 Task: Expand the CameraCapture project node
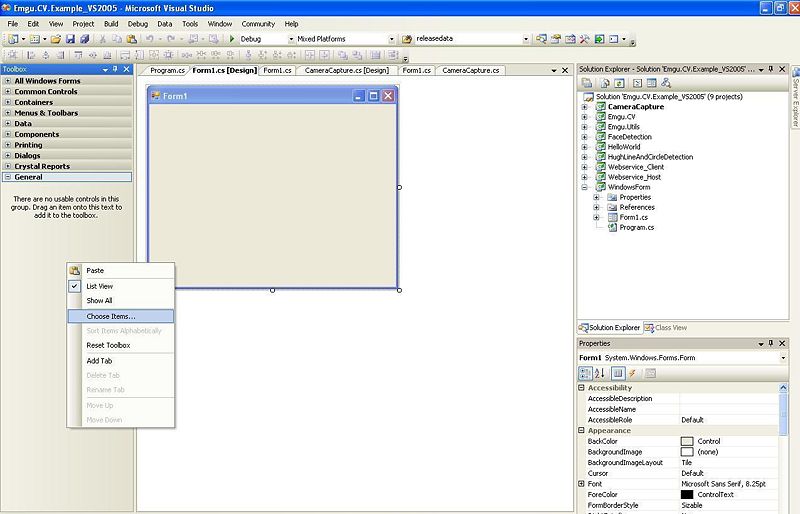pyautogui.click(x=585, y=107)
